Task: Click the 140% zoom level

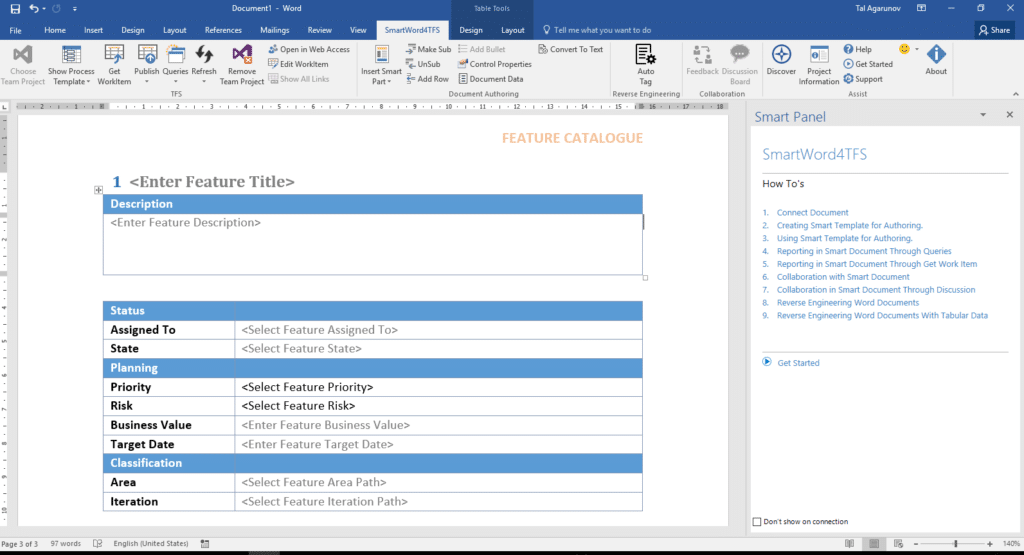Action: click(x=1011, y=543)
